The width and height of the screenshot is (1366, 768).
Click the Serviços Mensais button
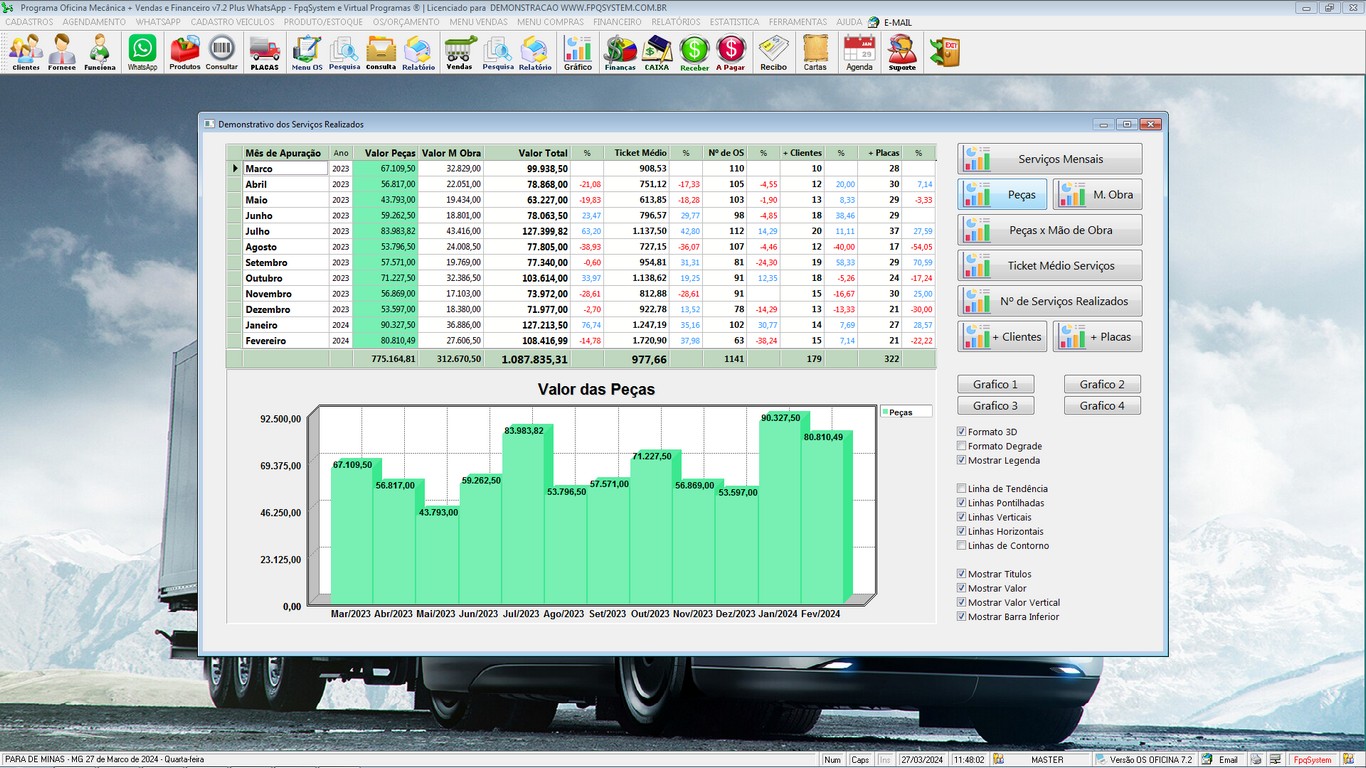[1050, 159]
